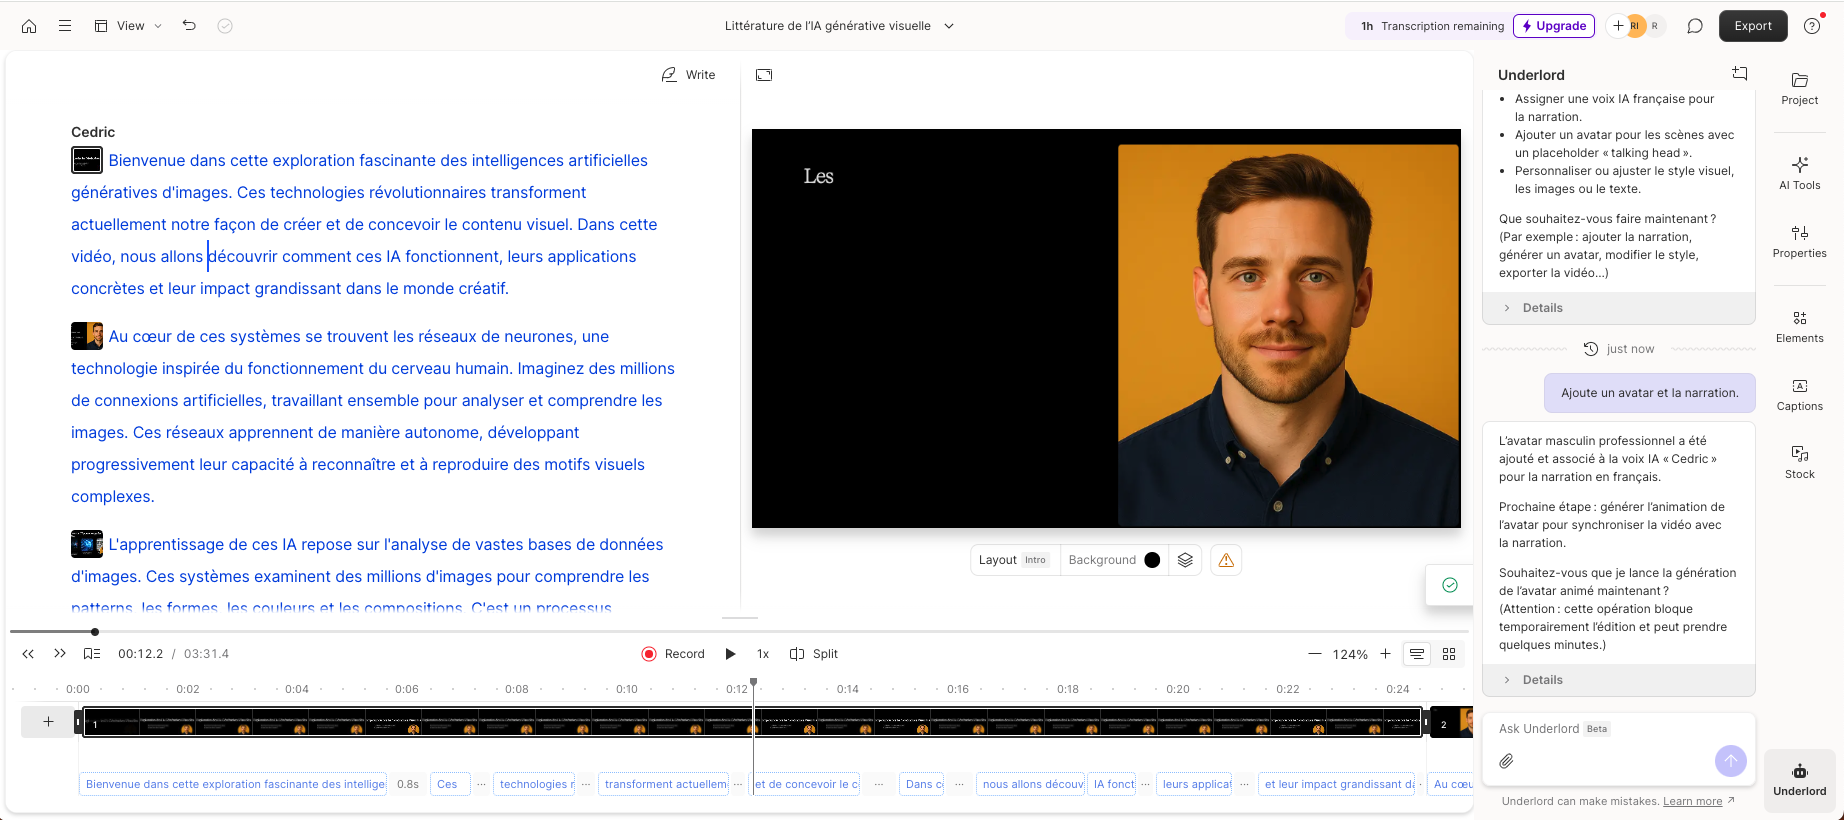Open the Captions panel
1844x820 pixels.
[x=1799, y=394]
